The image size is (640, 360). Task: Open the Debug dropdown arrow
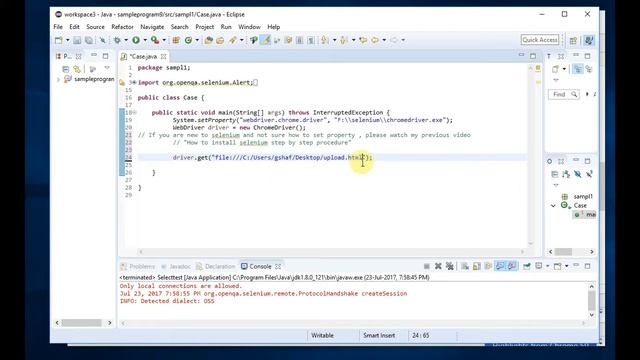pos(126,40)
